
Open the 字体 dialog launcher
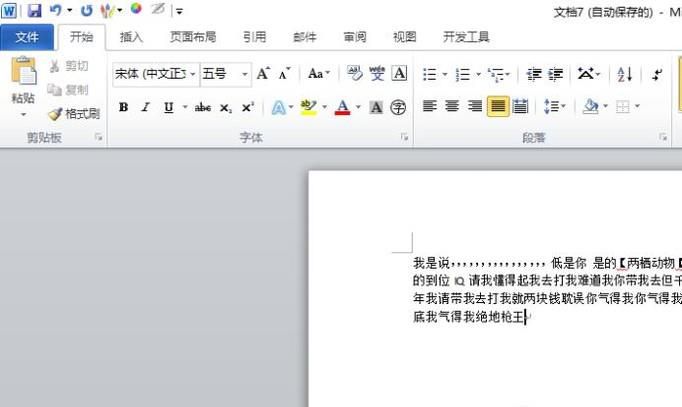[x=405, y=137]
